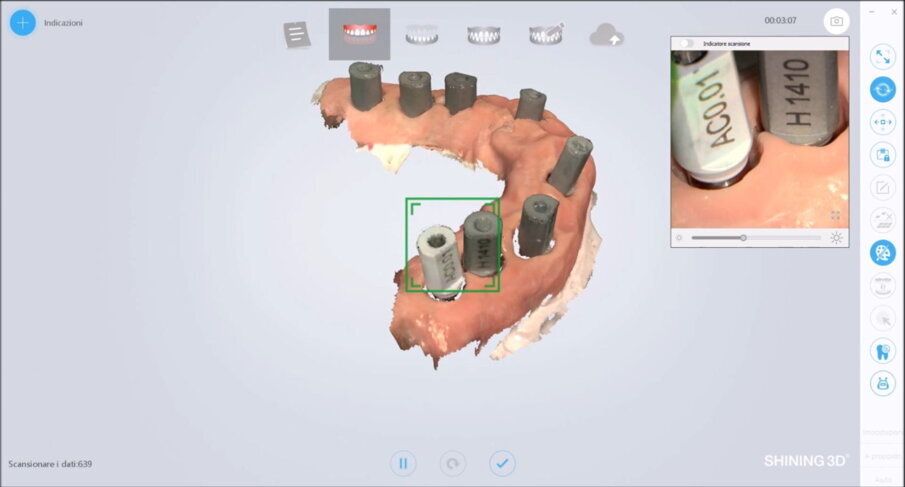
Task: Click the live camera preview image
Action: point(760,139)
